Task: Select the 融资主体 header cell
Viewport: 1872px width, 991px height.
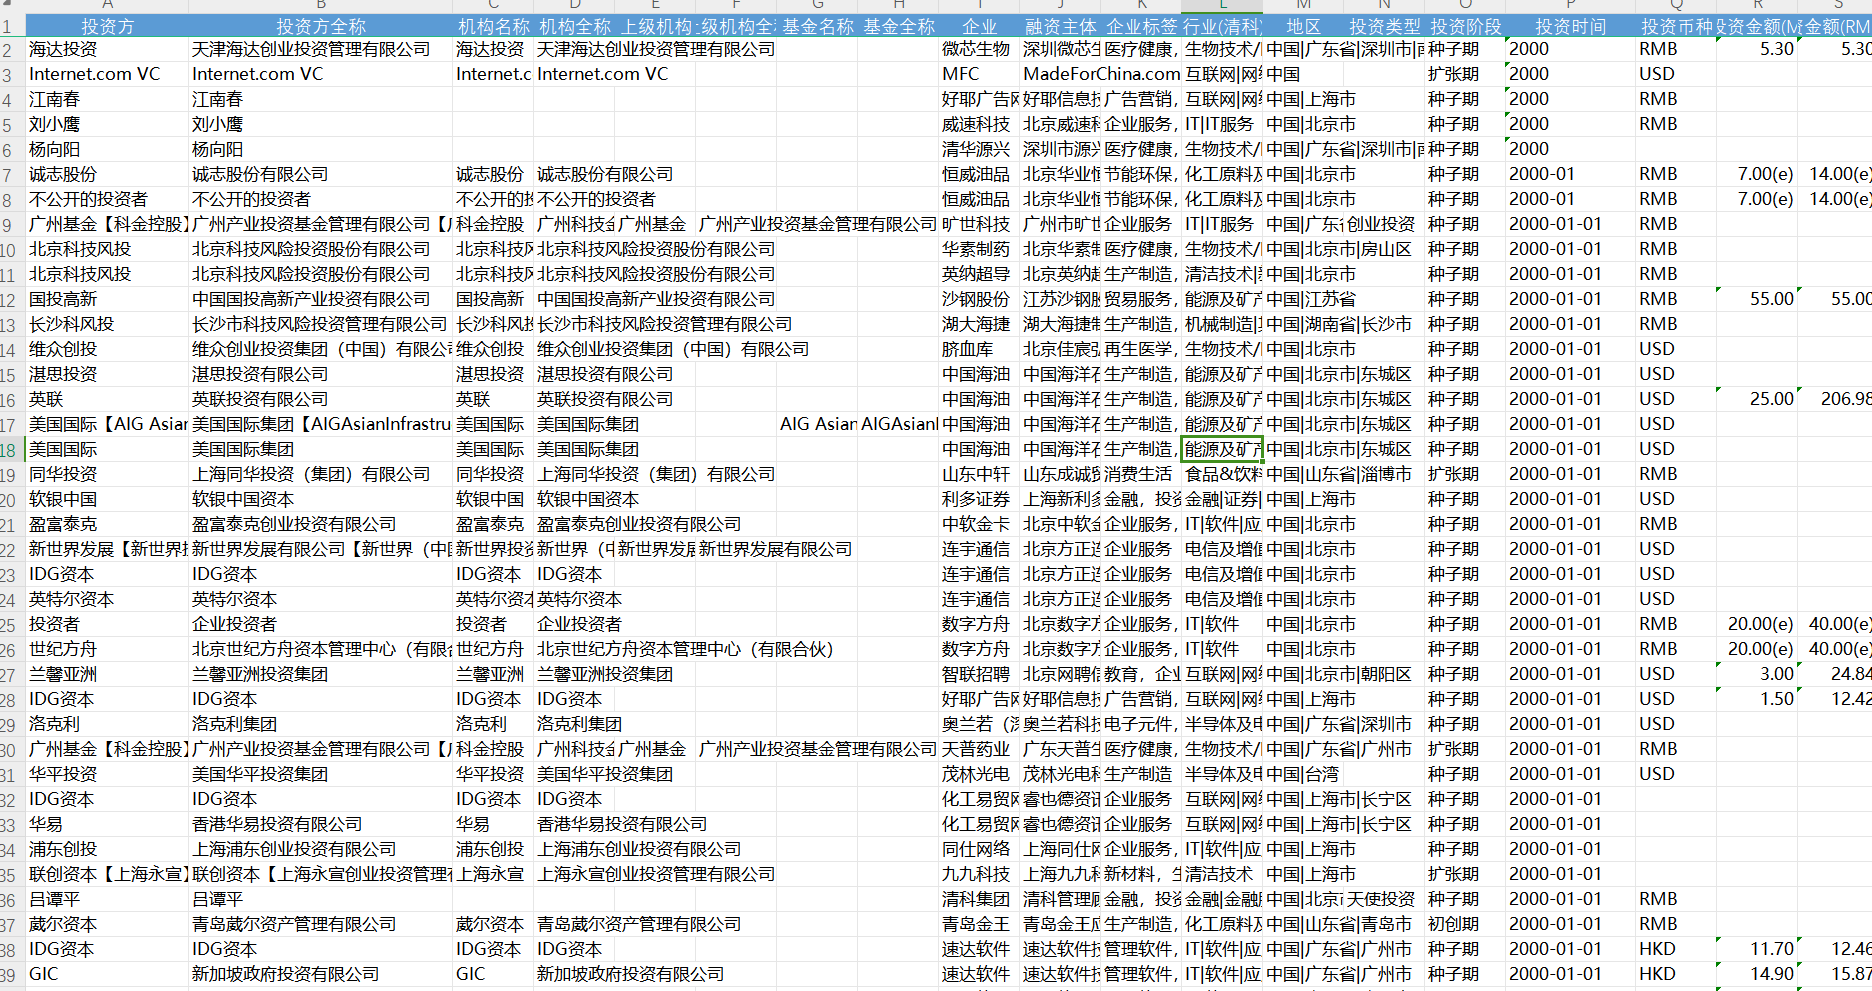Action: click(x=1060, y=26)
